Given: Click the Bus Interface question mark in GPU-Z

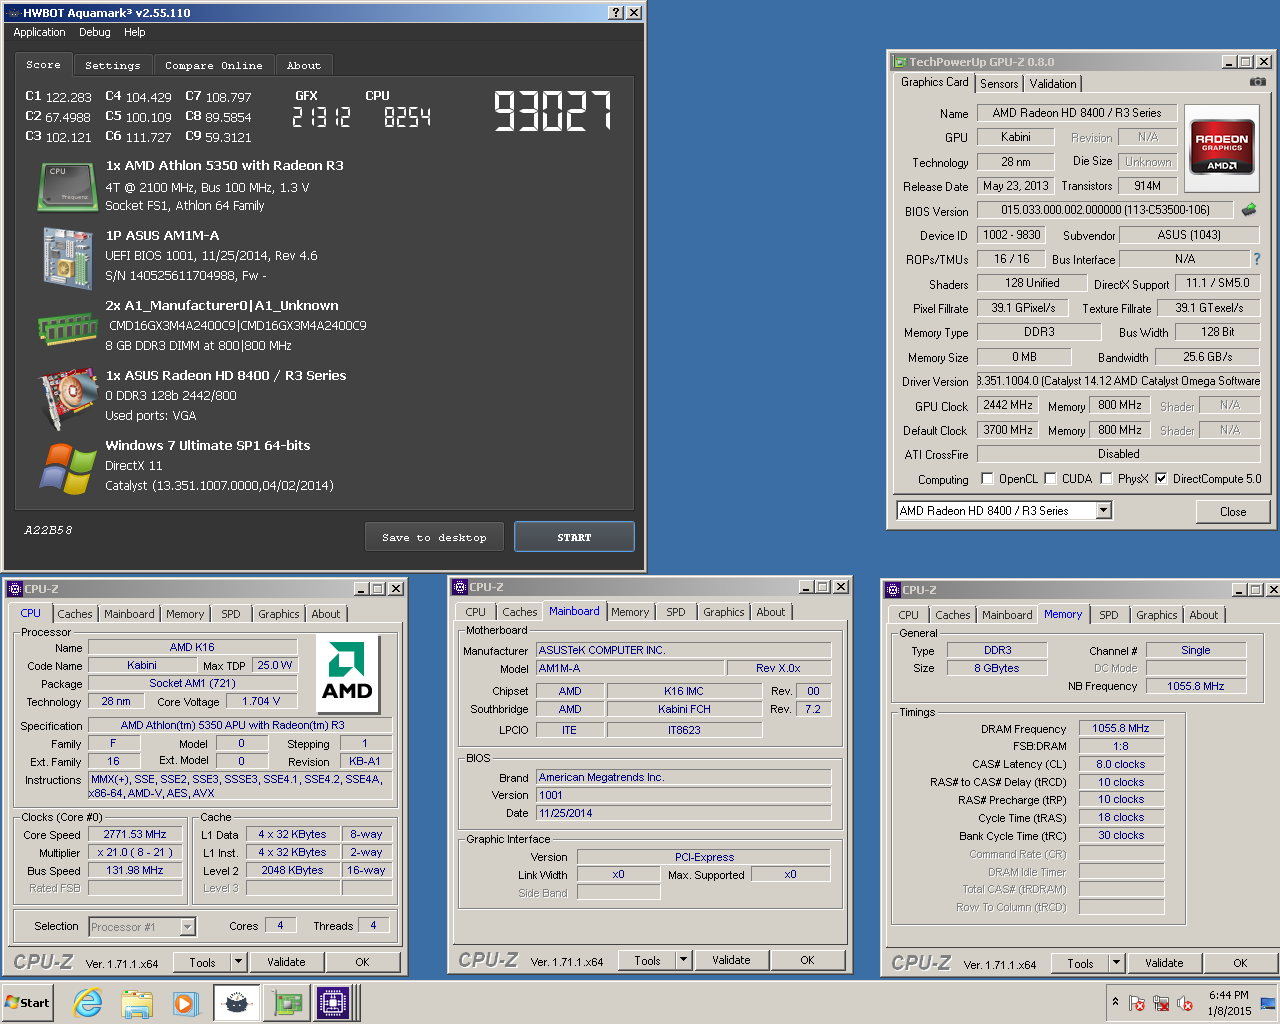Looking at the screenshot, I should click(1257, 259).
